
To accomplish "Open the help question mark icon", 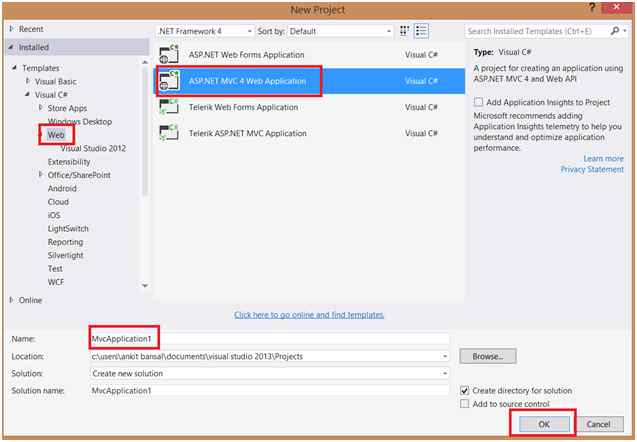I will coord(592,7).
